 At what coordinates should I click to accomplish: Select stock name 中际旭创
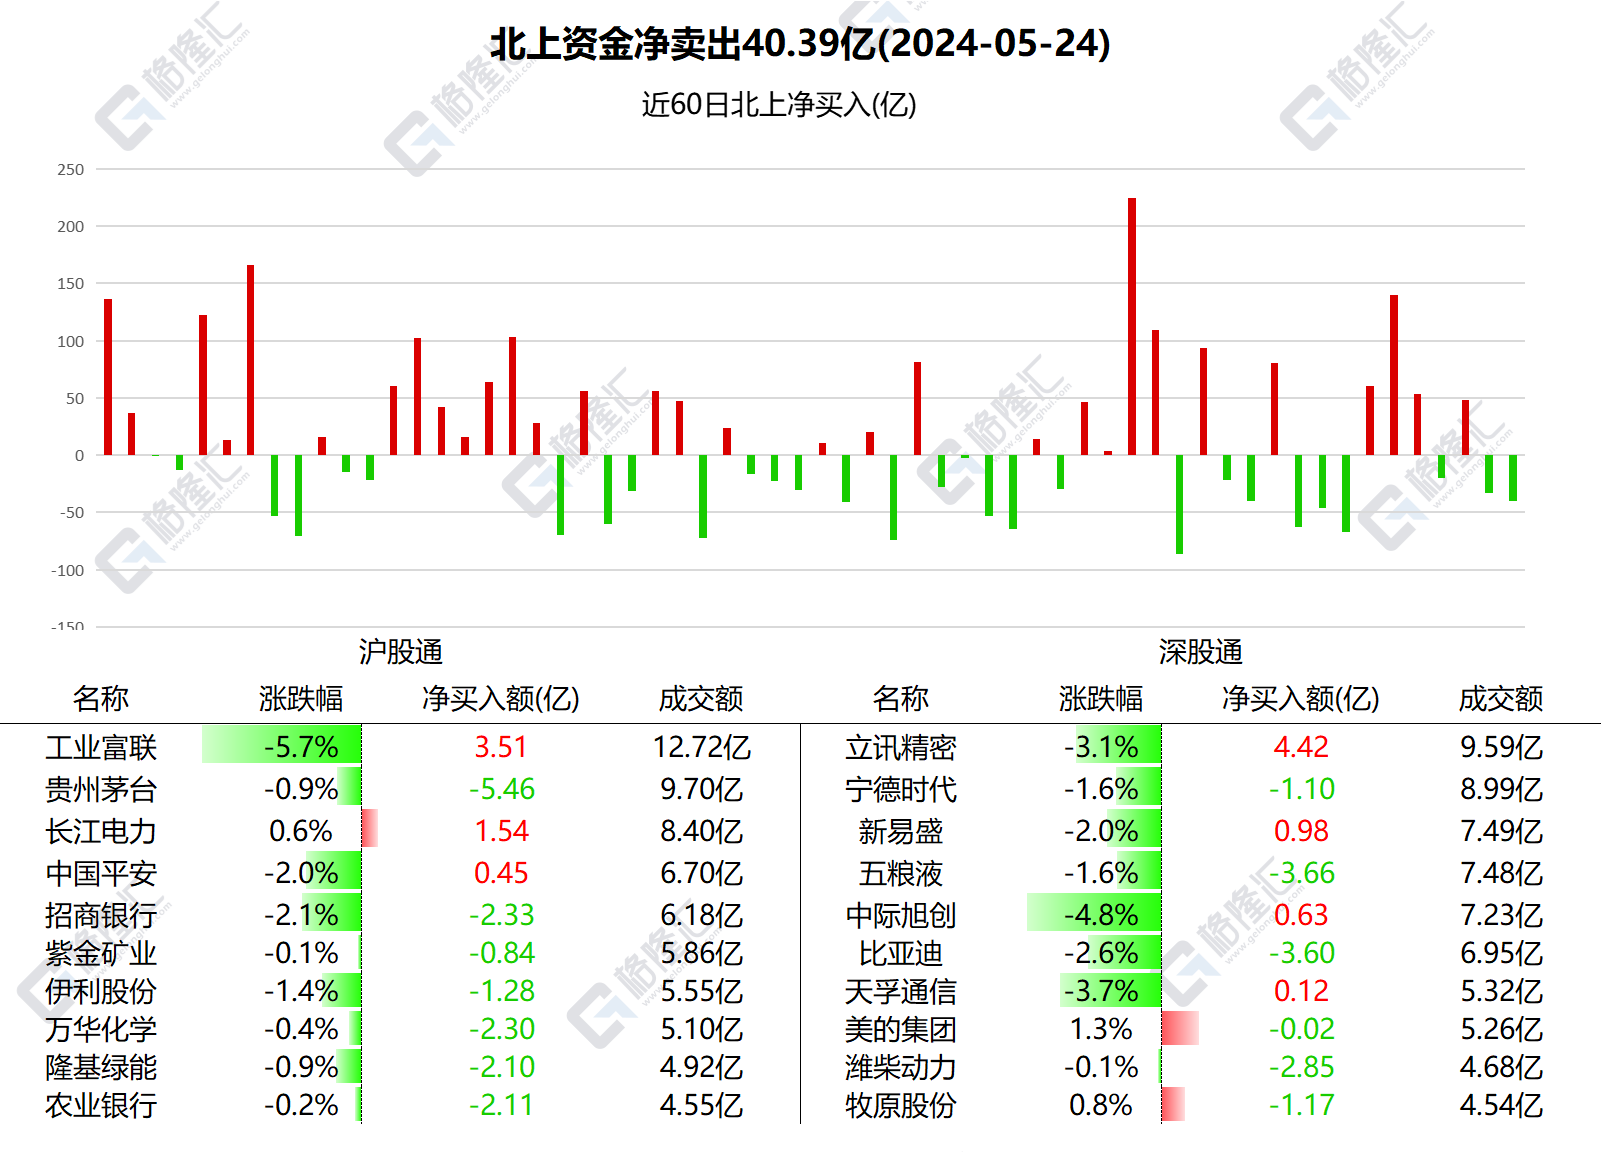point(901,915)
